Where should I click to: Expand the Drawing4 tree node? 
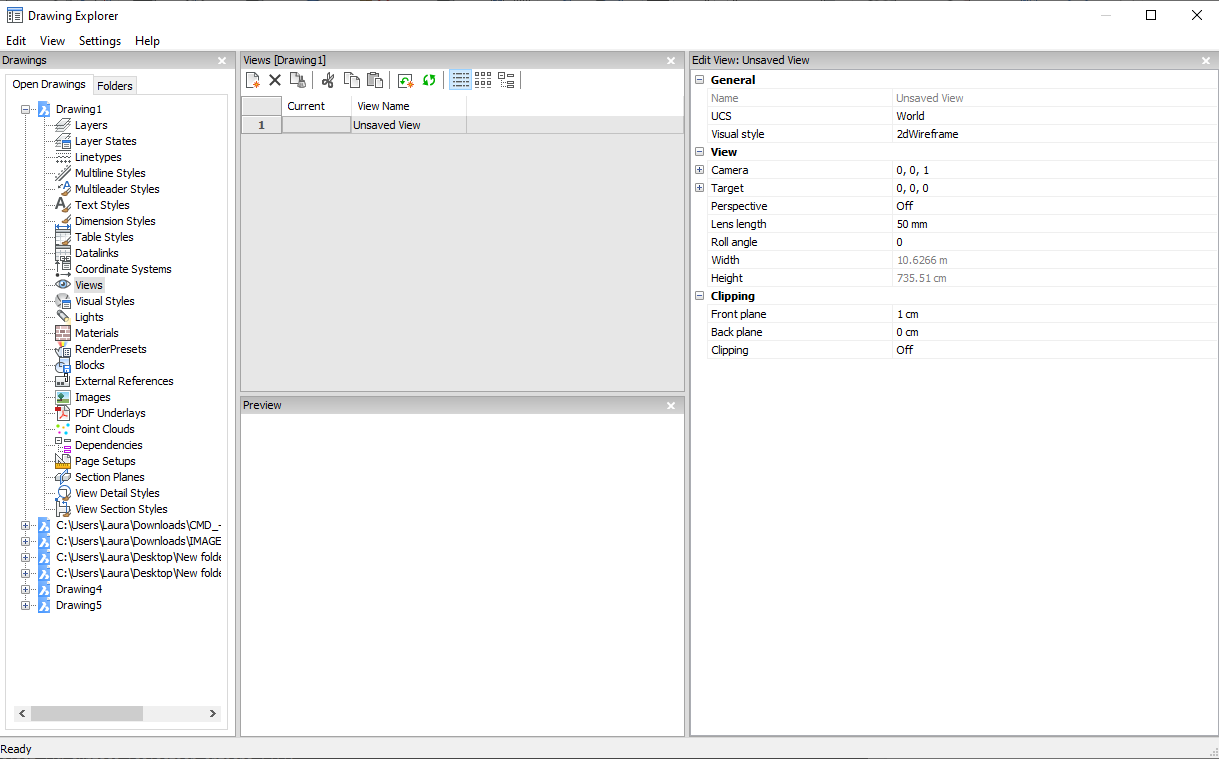pyautogui.click(x=25, y=589)
